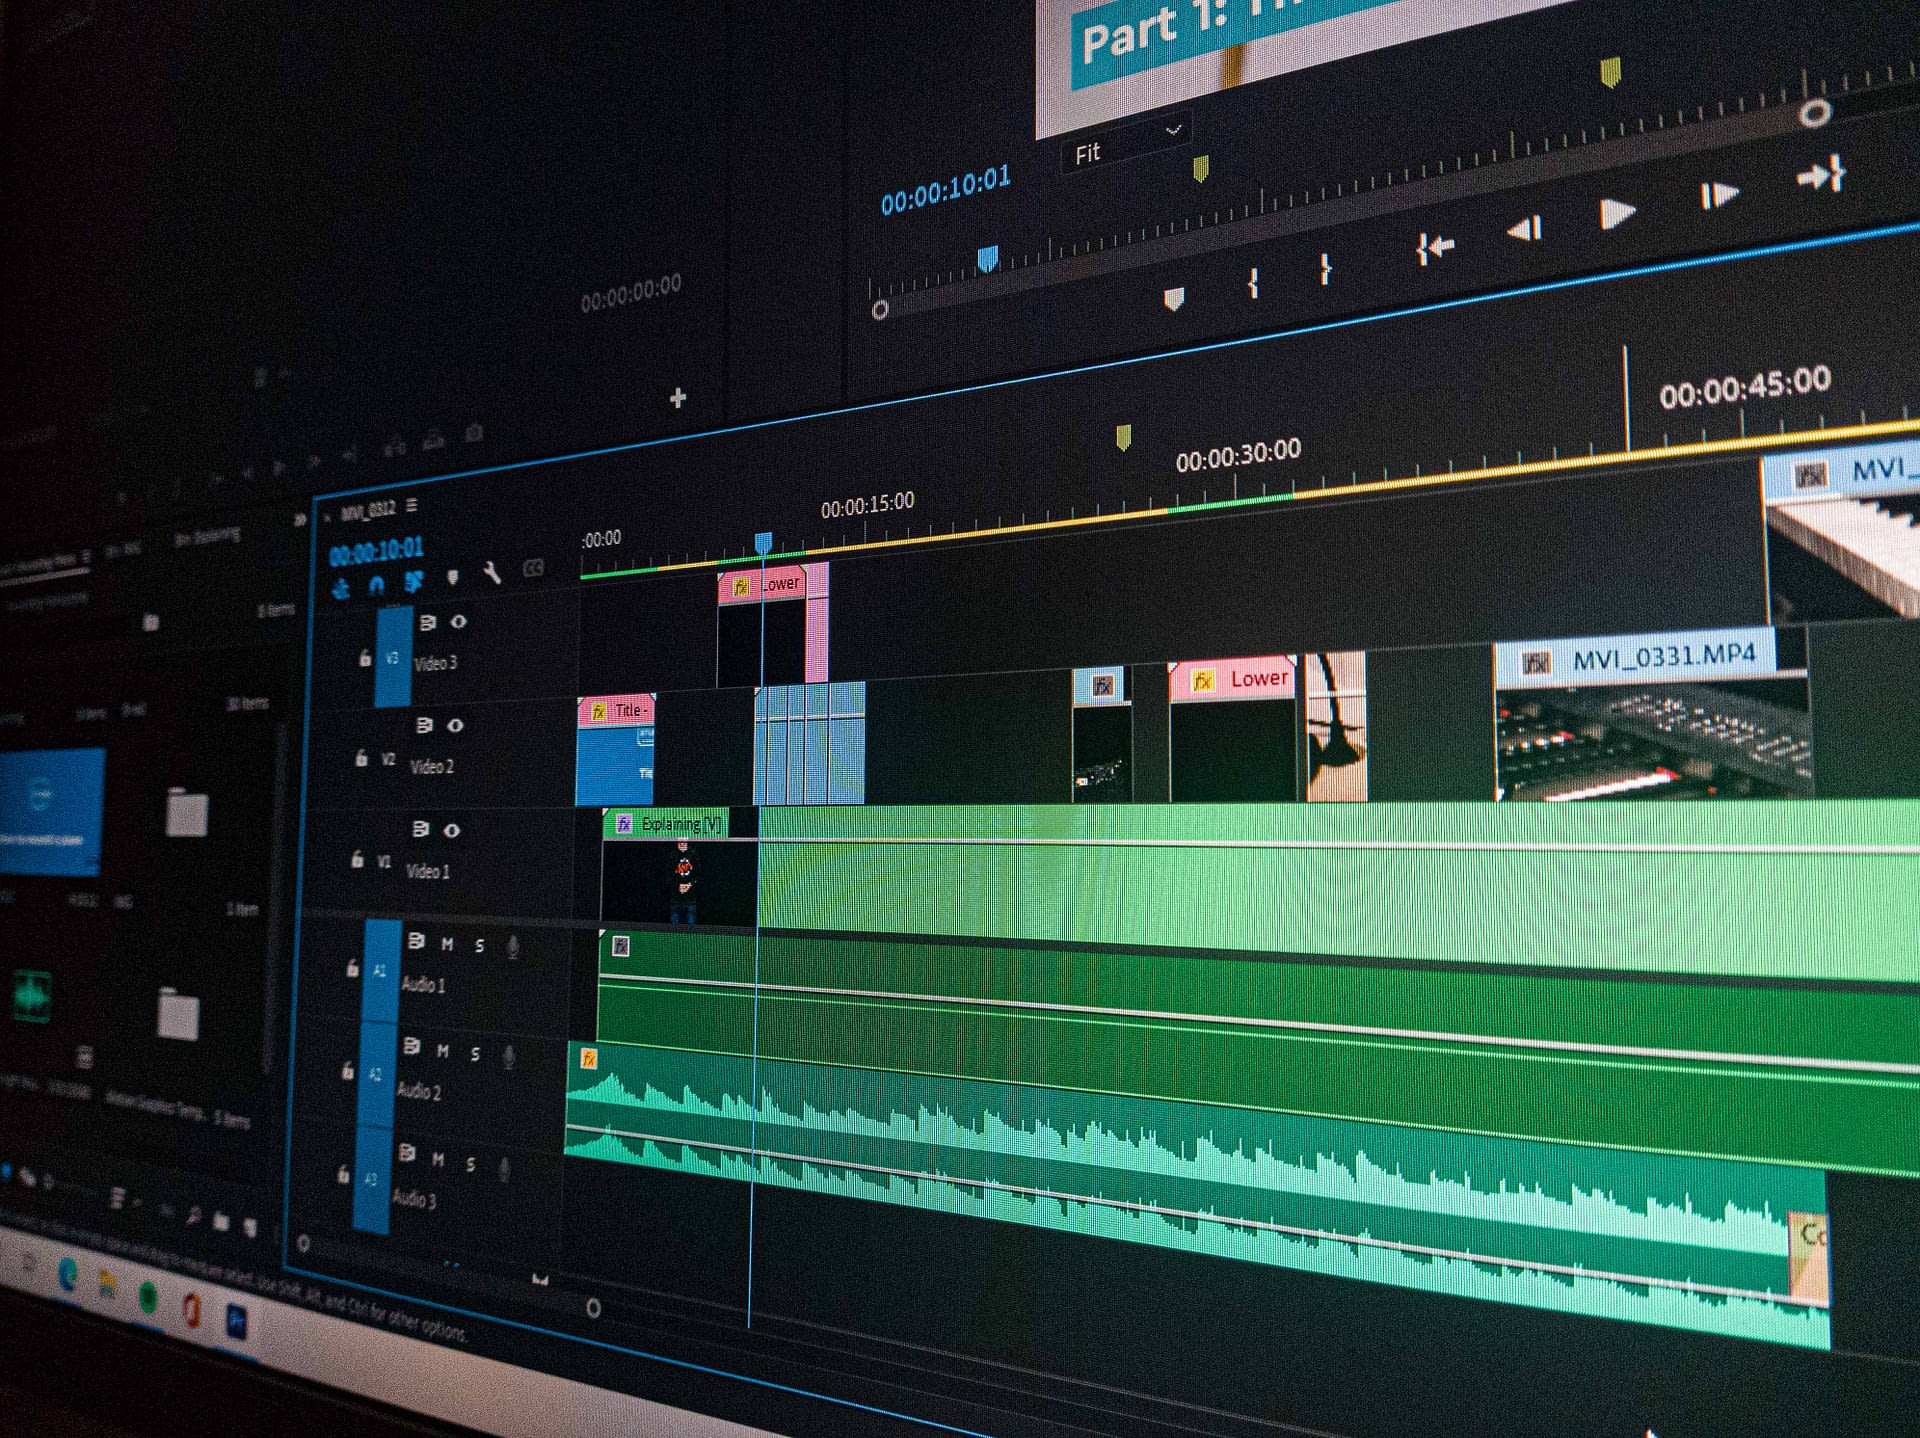This screenshot has width=1920, height=1438.
Task: Toggle Video 1 track output eye
Action: pos(452,830)
